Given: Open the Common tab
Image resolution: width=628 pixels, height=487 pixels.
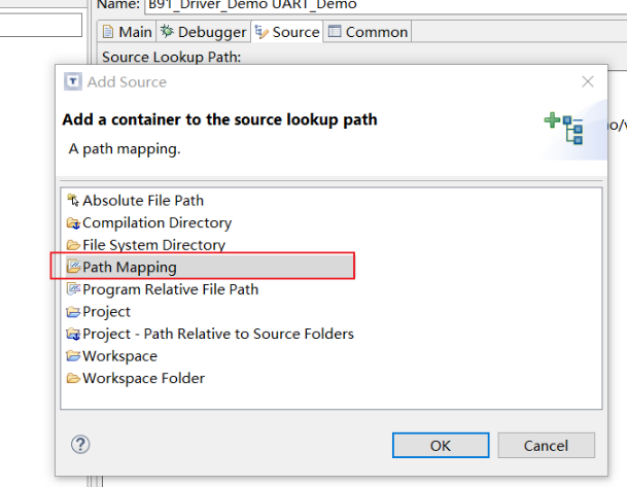Looking at the screenshot, I should point(368,32).
